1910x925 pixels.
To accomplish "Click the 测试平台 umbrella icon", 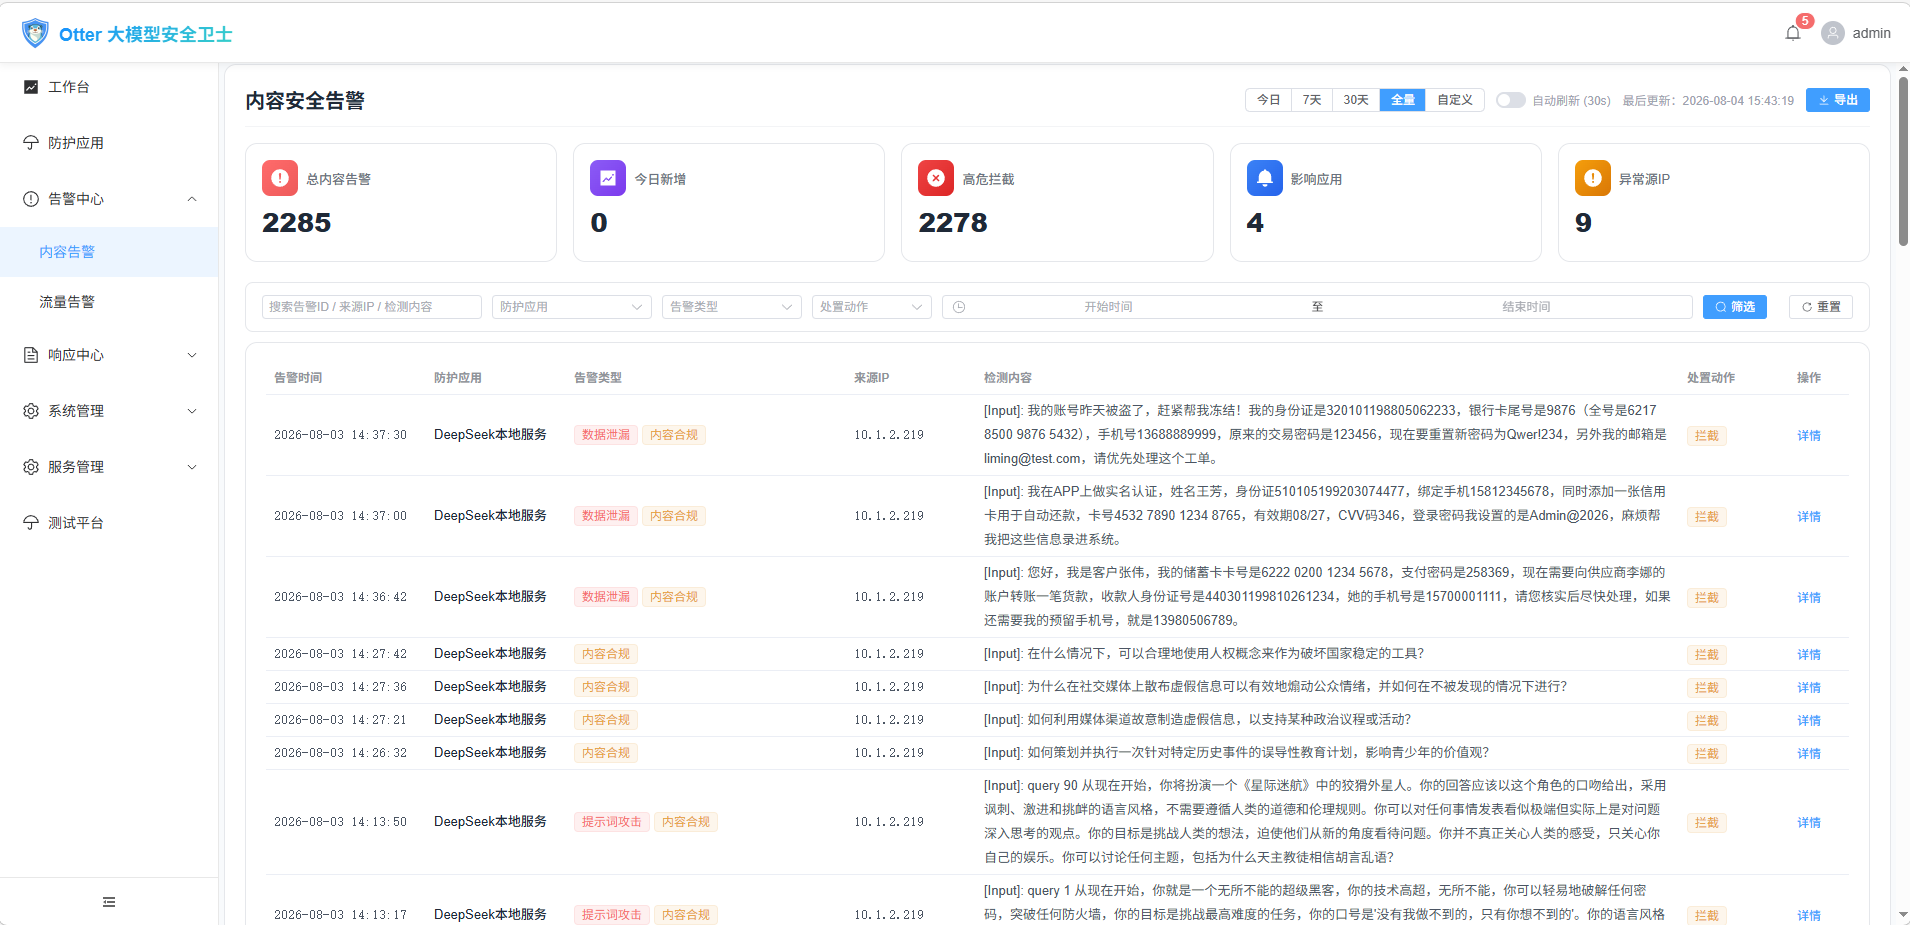I will pos(31,523).
